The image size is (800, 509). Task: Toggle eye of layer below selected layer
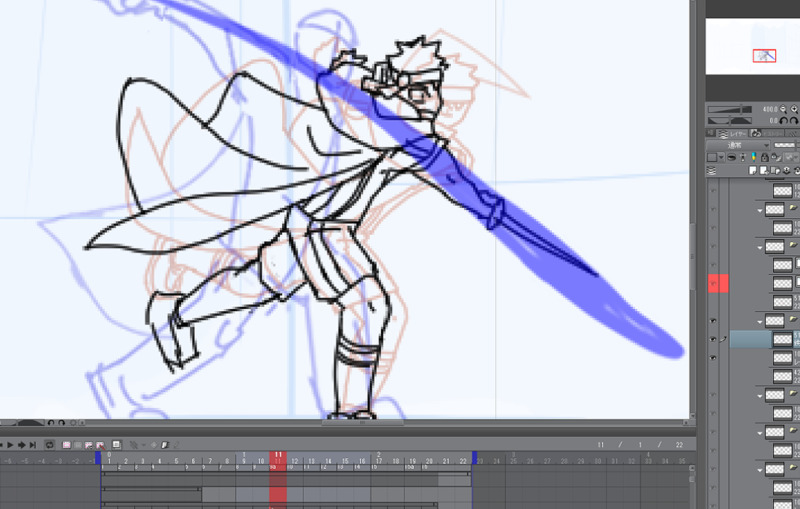(713, 358)
